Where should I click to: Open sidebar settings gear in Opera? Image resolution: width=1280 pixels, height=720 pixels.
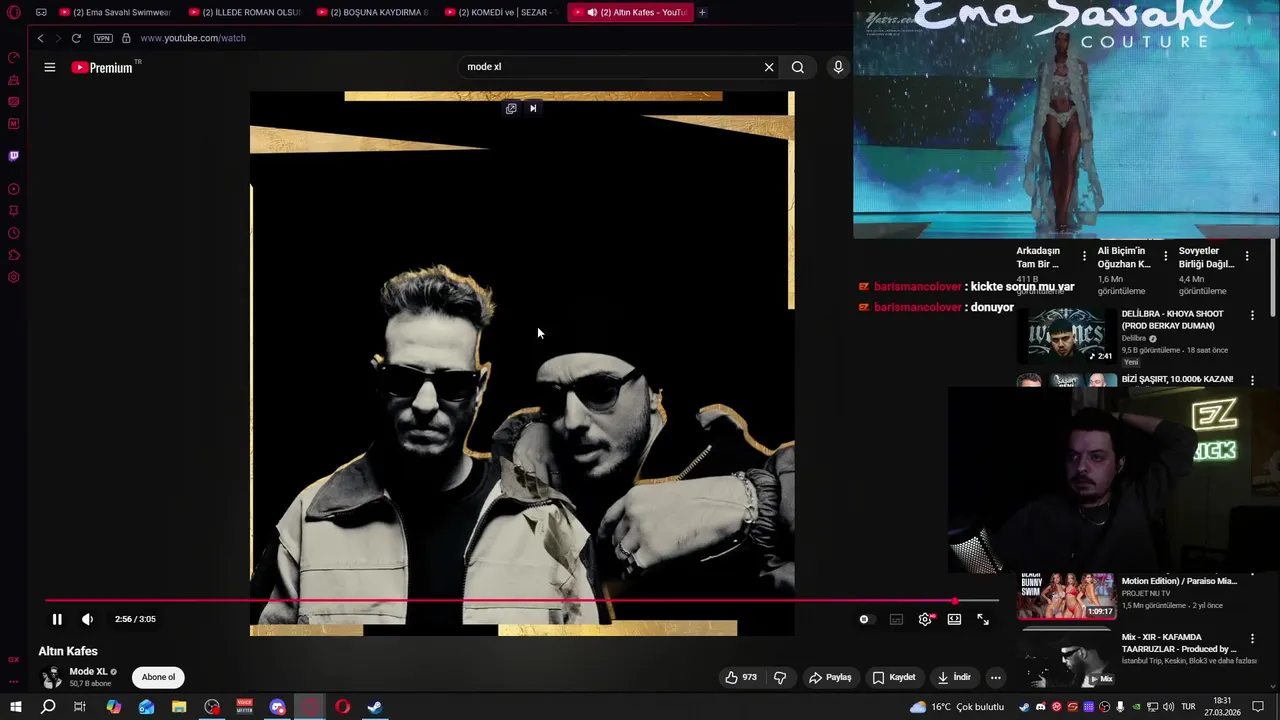coord(14,277)
